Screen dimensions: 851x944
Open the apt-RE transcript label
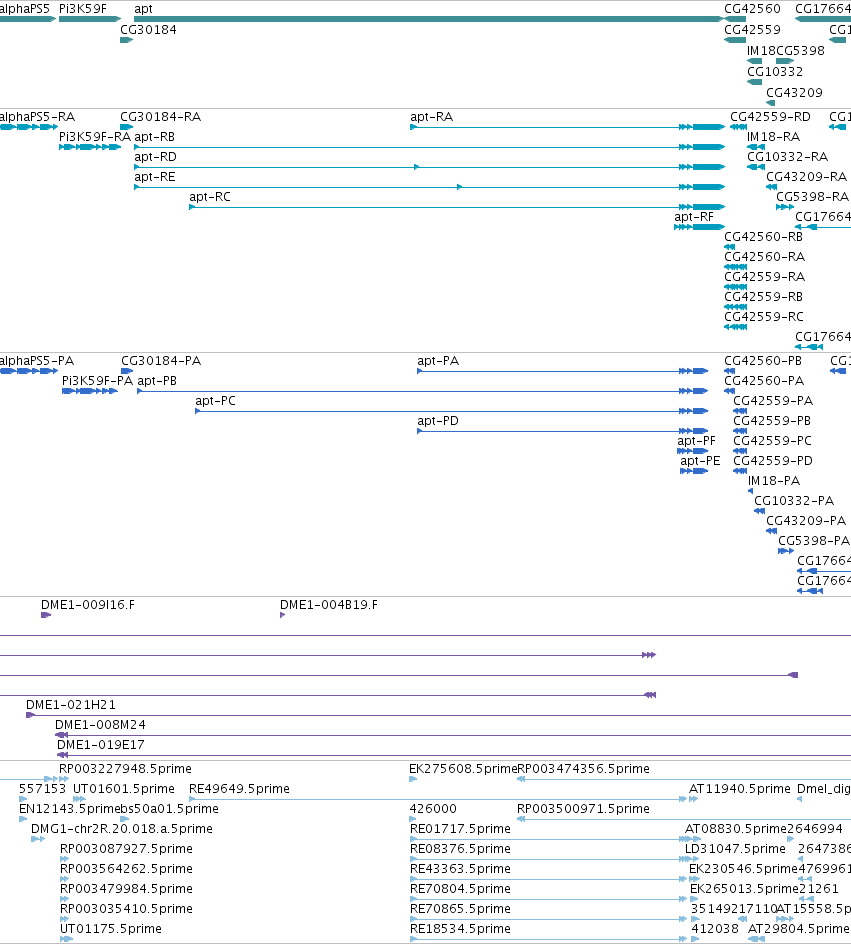coord(155,176)
